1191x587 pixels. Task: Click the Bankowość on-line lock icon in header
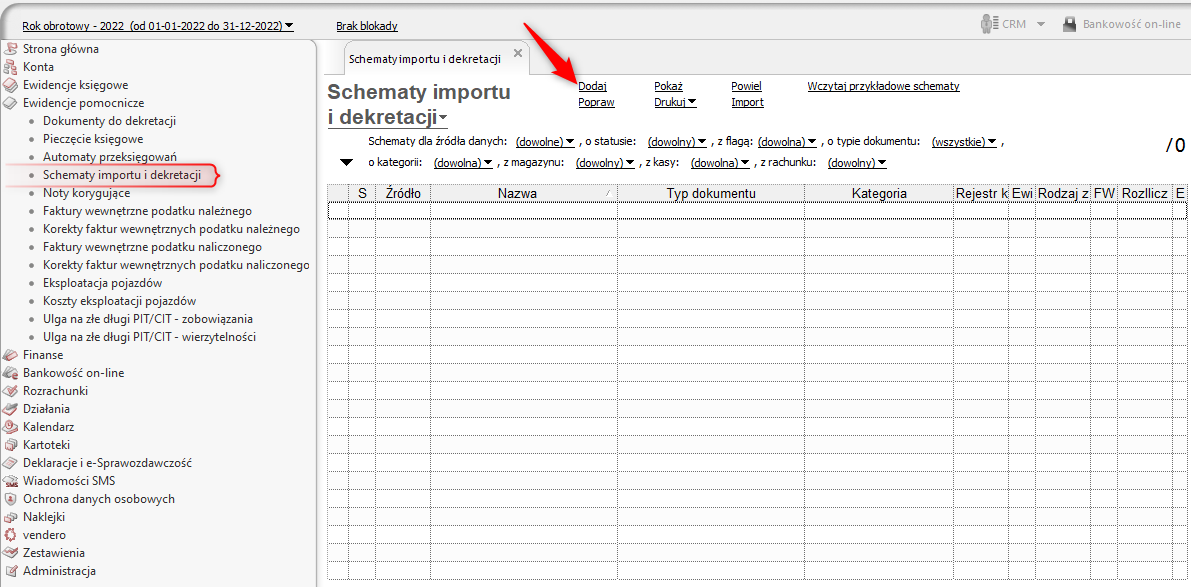[x=1069, y=24]
